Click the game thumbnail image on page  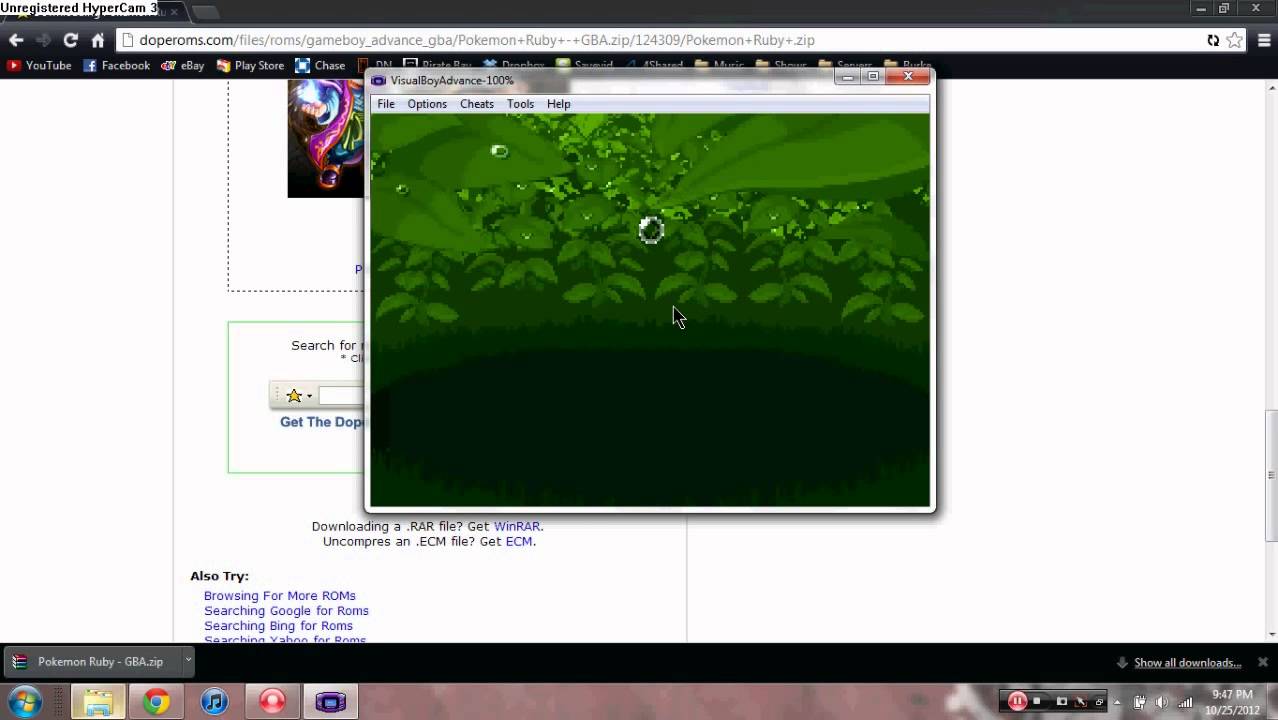pos(326,140)
